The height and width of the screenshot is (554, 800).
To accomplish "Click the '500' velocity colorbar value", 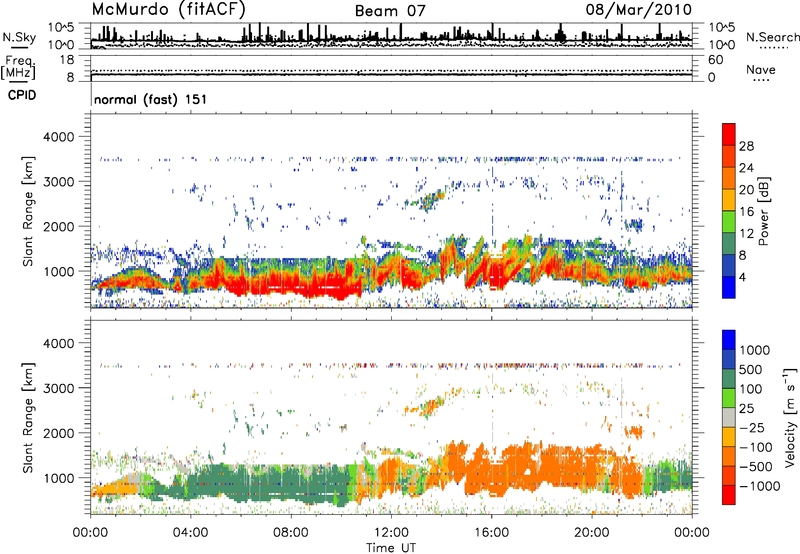I will (751, 370).
